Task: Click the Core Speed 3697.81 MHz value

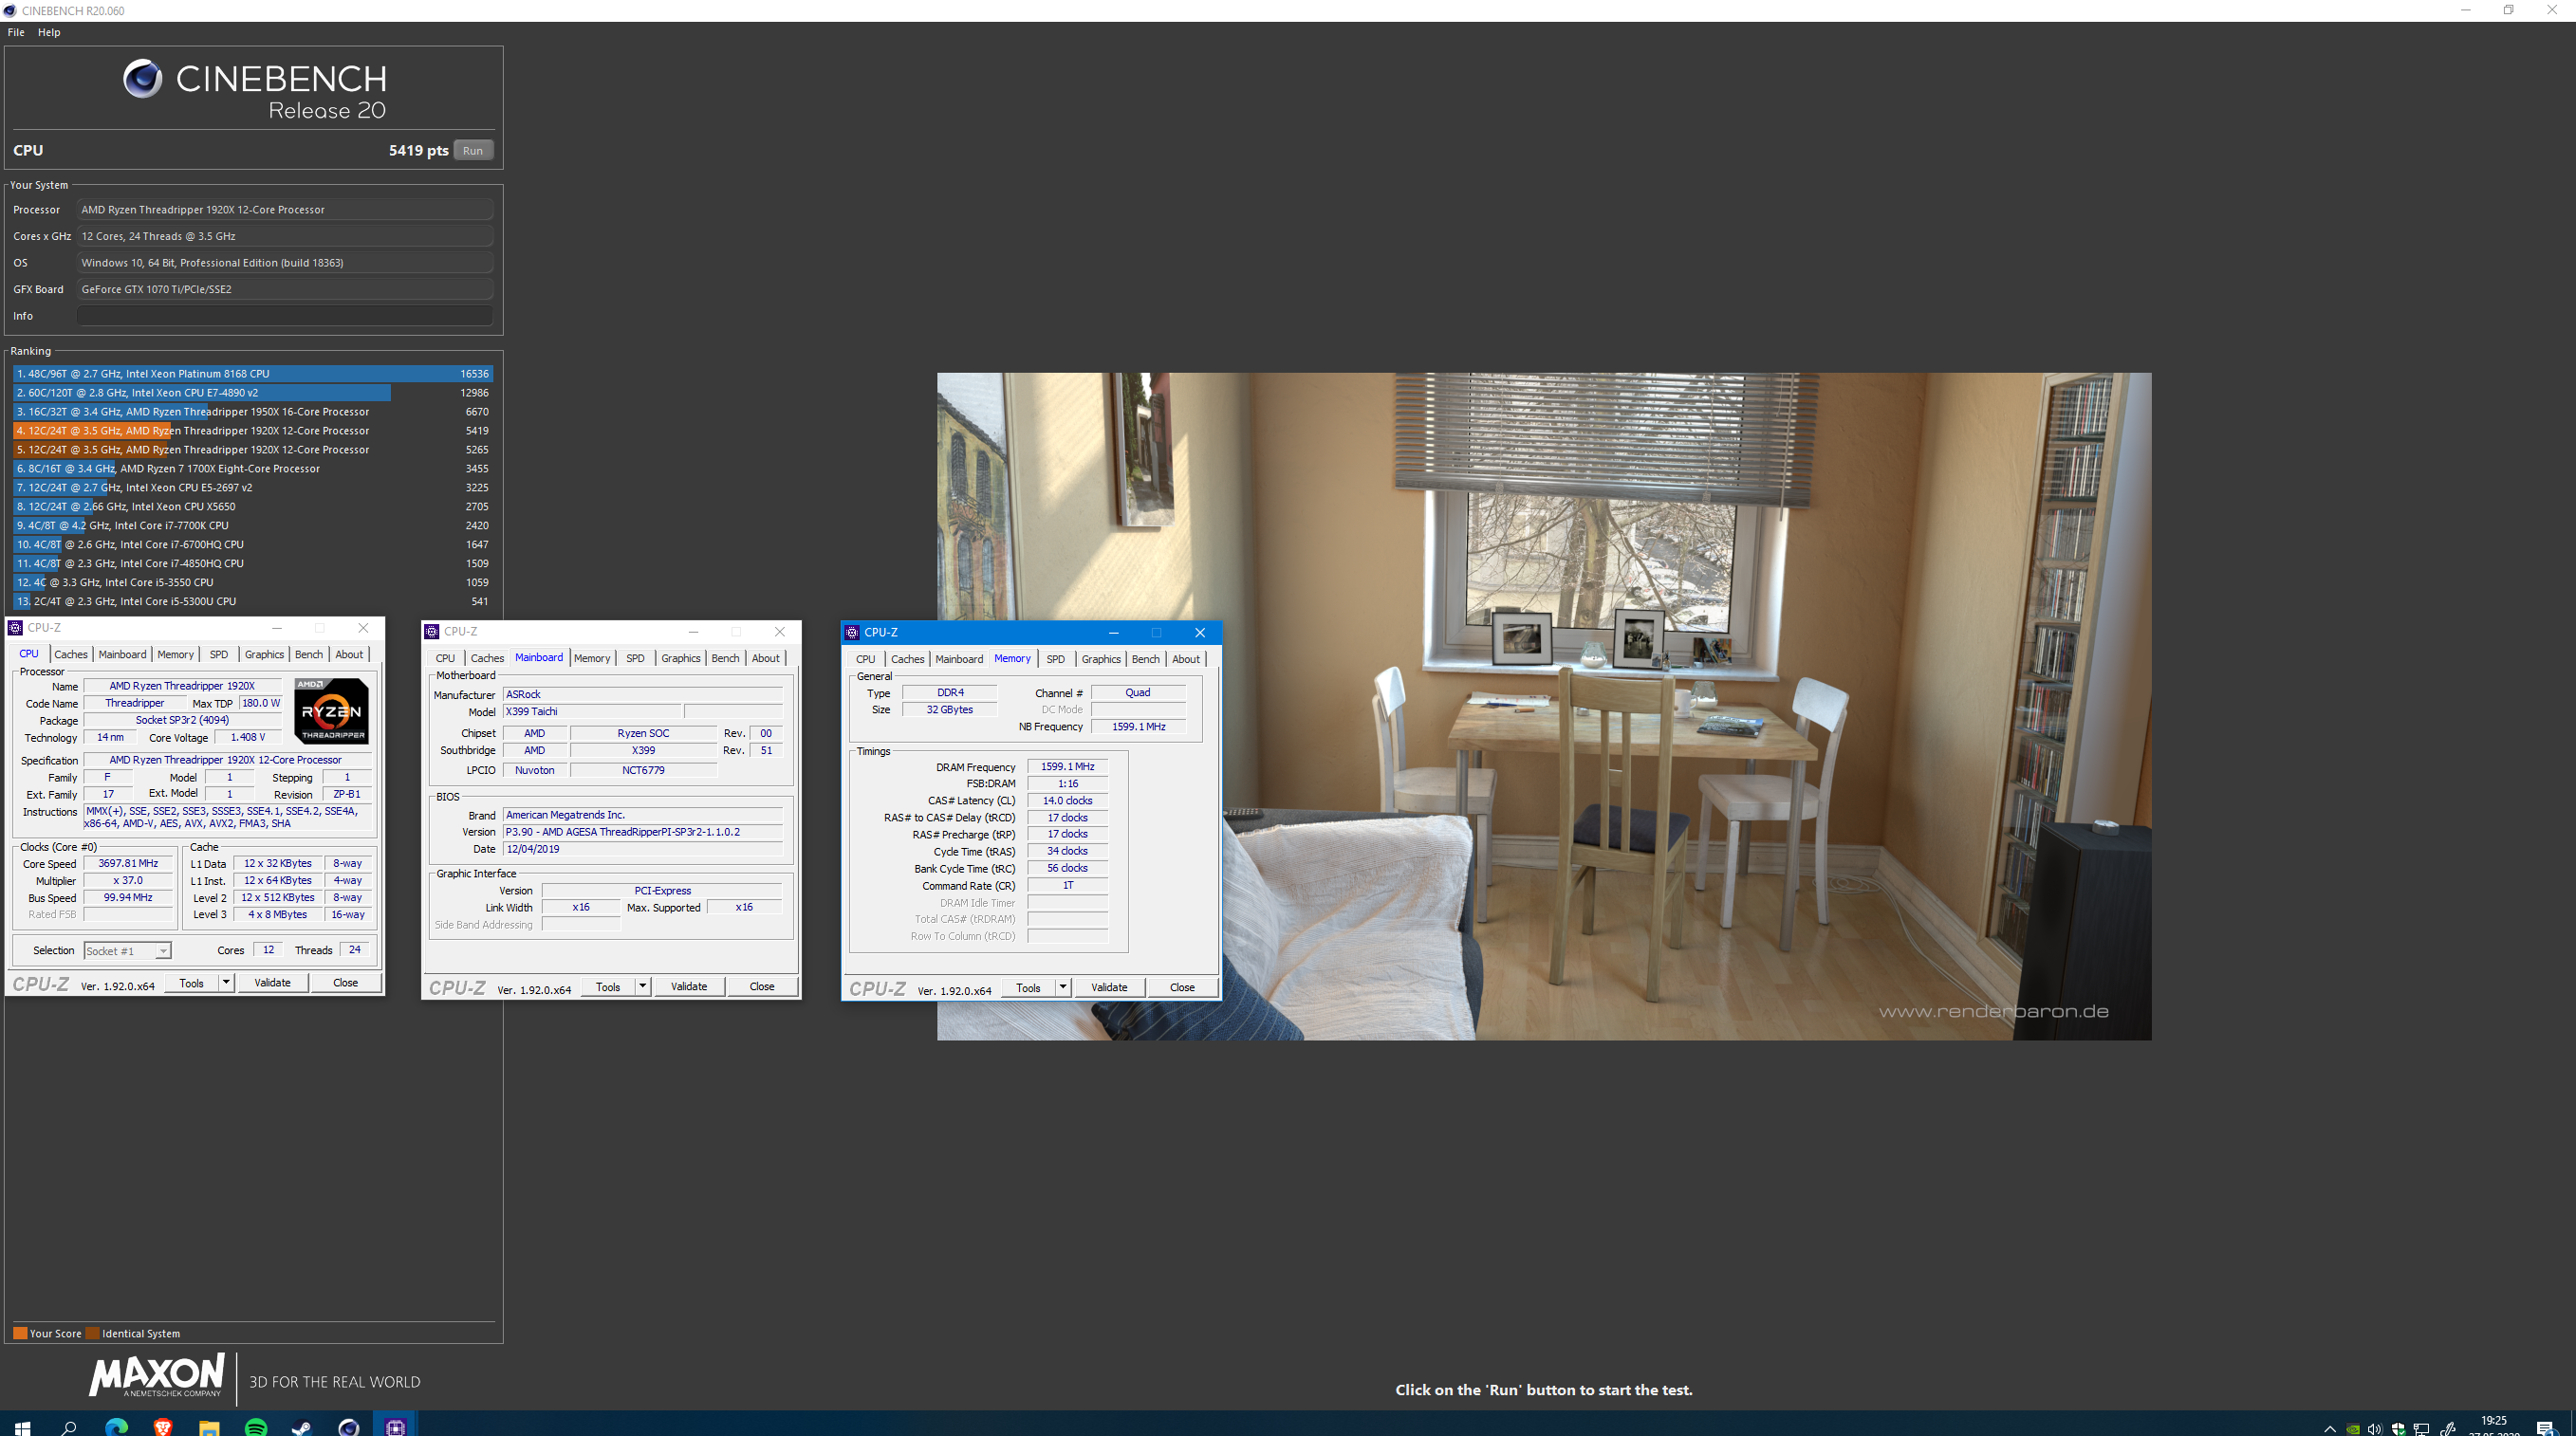Action: (x=128, y=863)
